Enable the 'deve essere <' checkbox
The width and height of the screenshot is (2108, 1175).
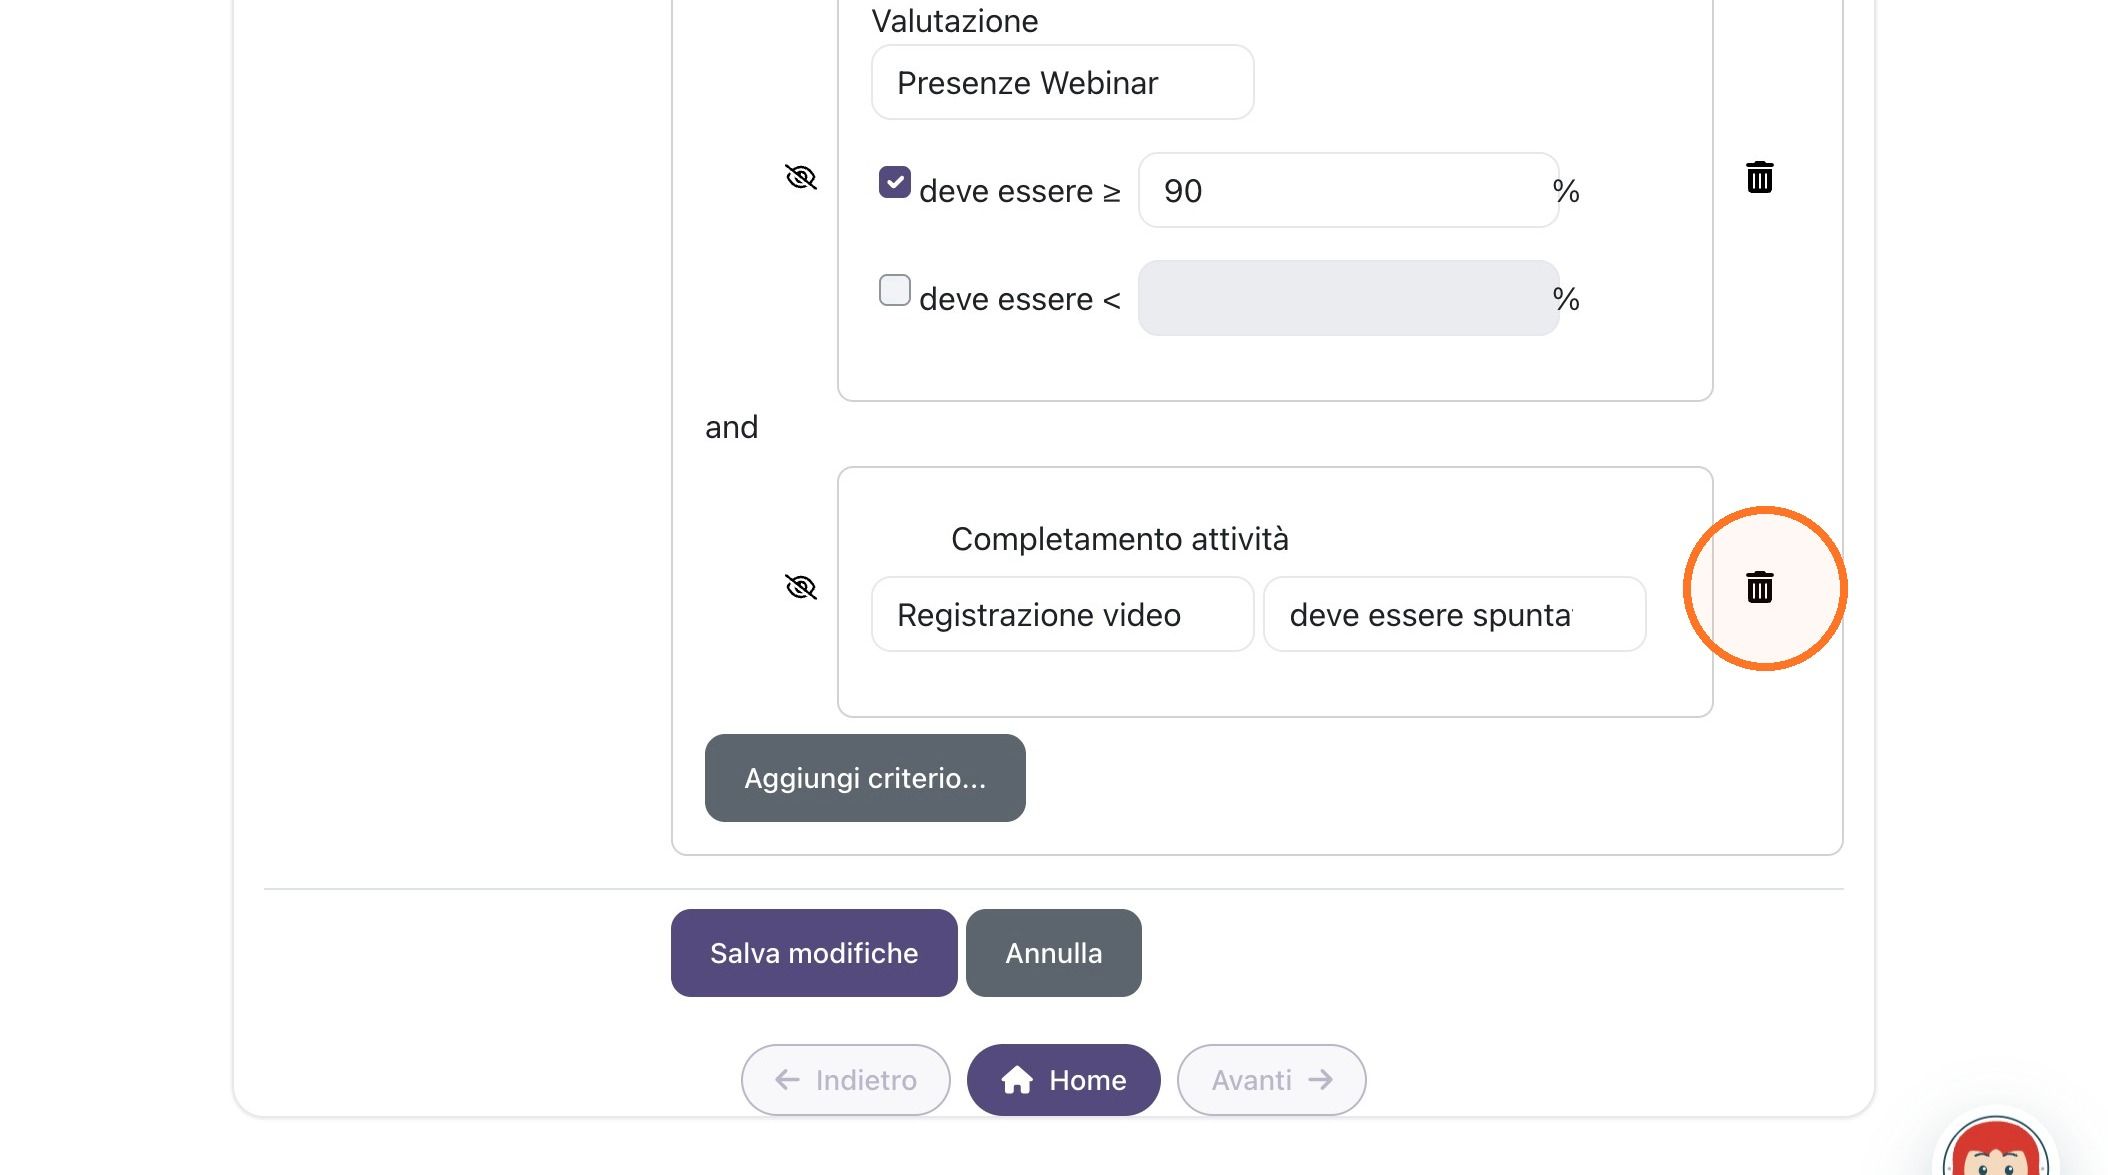pos(894,290)
